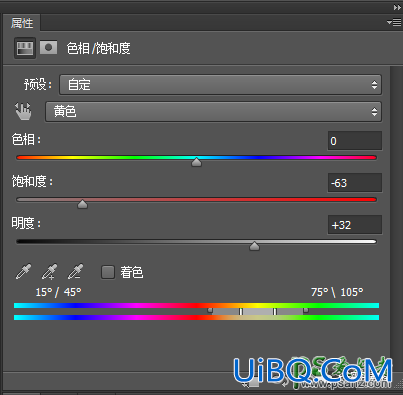Image resolution: width=403 pixels, height=395 pixels.
Task: Switch to the layer mask icon
Action: 48,48
